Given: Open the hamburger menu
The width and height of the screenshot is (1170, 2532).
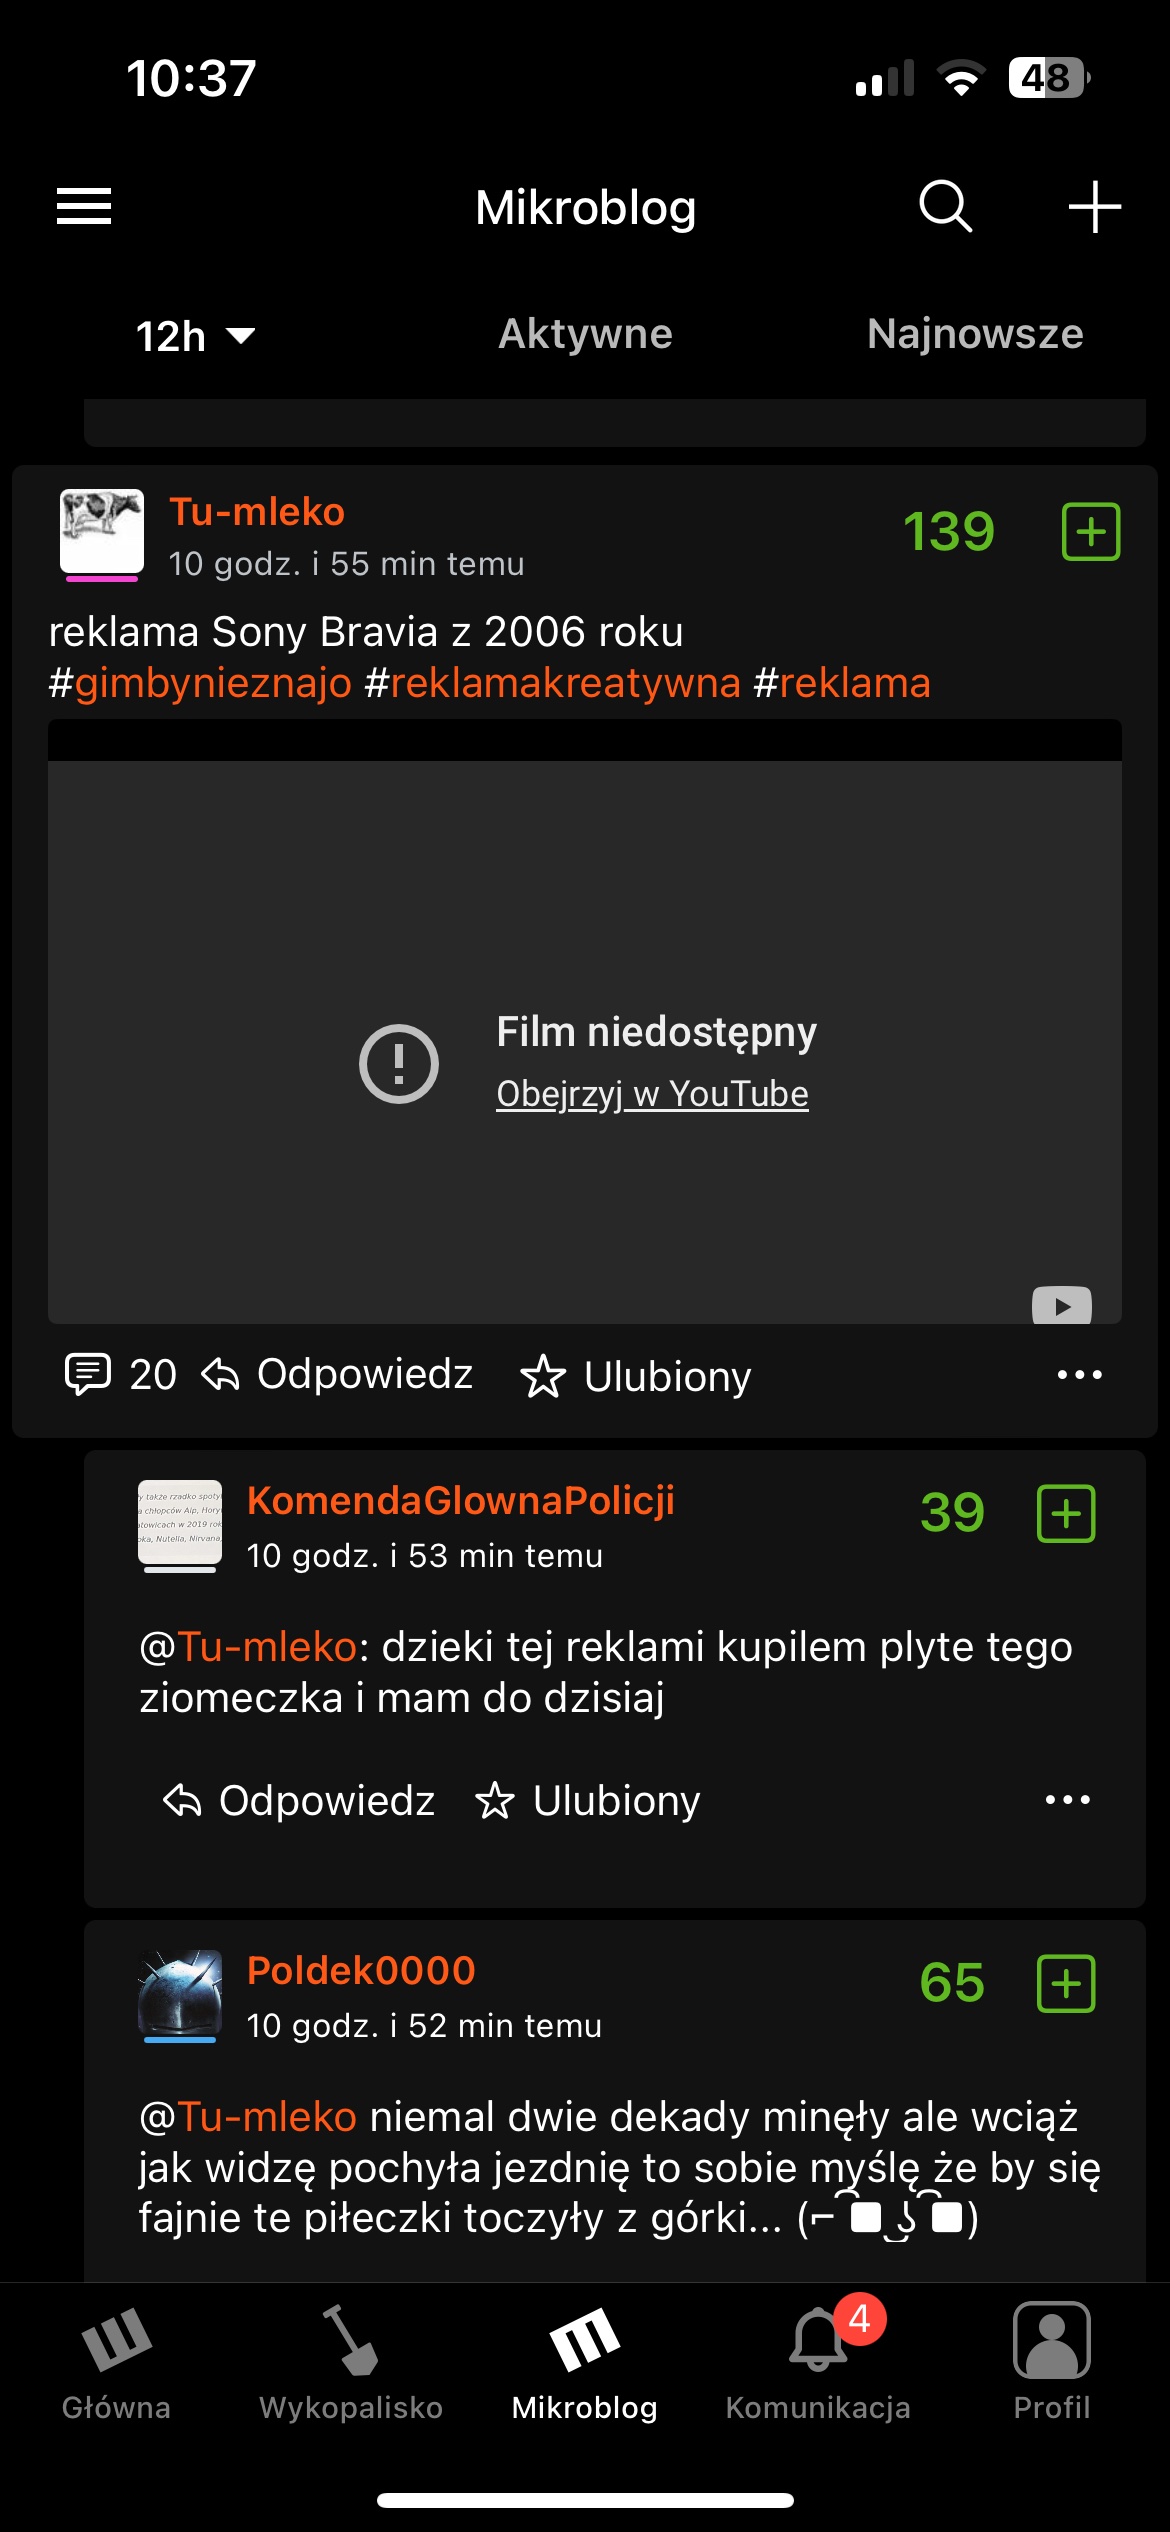Looking at the screenshot, I should [x=84, y=207].
